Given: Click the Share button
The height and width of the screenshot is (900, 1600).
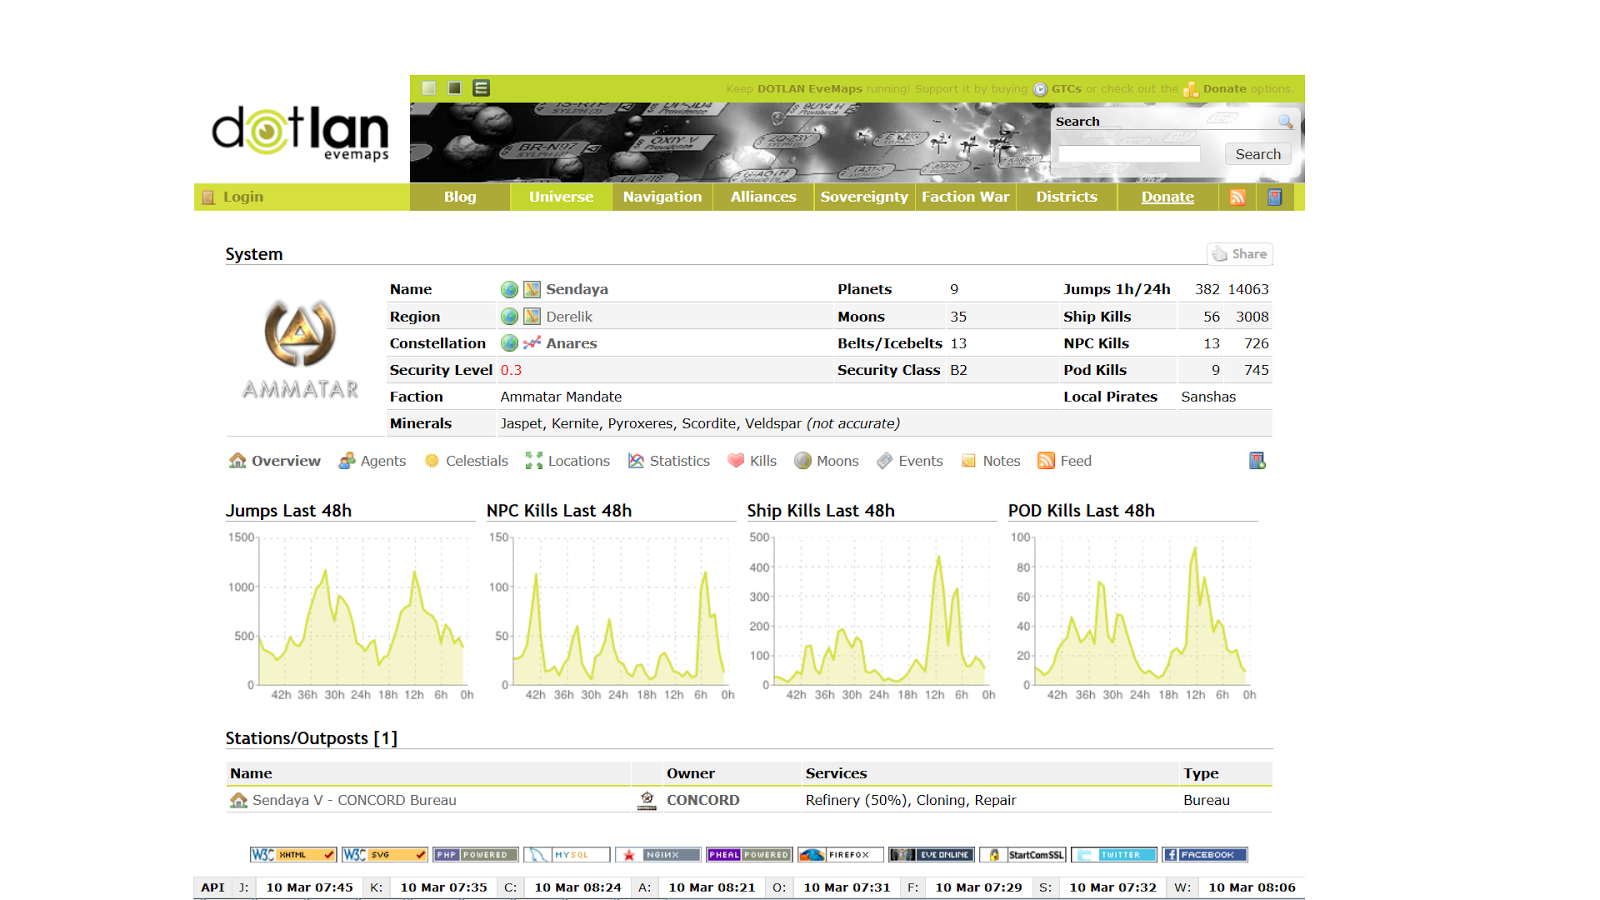Looking at the screenshot, I should point(1240,254).
